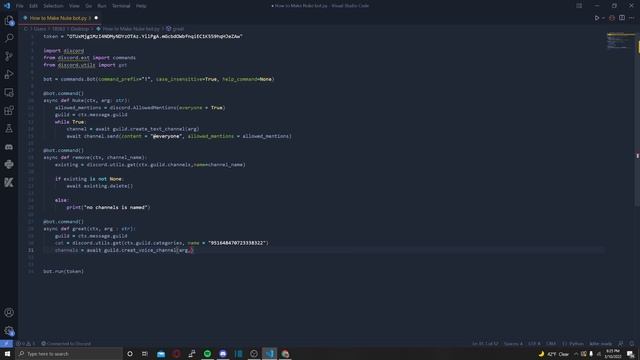Open the Search view in the activity bar
This screenshot has height=360, width=640.
[9, 38]
